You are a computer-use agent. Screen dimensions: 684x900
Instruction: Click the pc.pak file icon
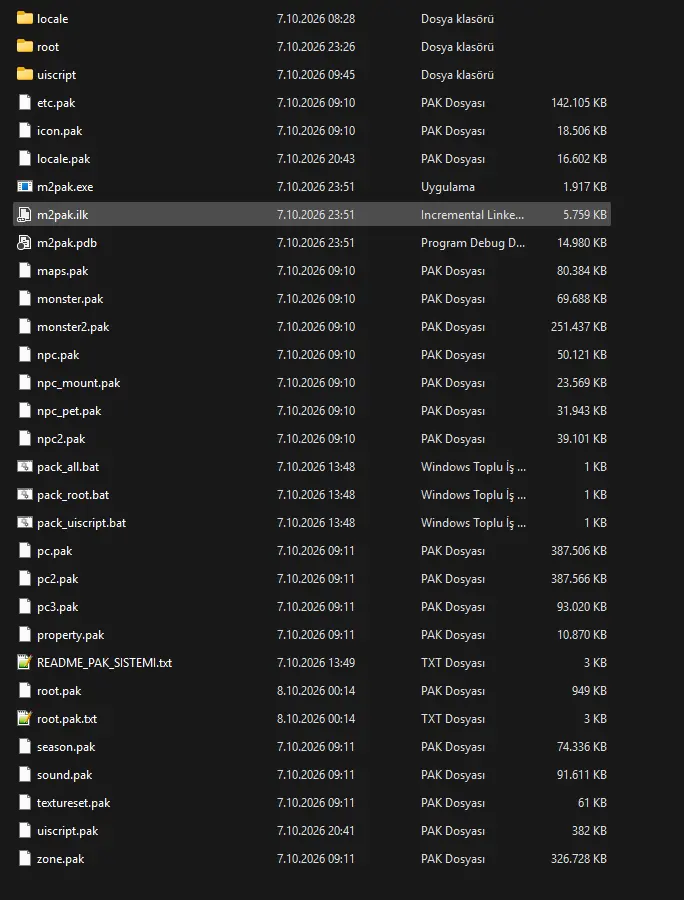tap(25, 550)
